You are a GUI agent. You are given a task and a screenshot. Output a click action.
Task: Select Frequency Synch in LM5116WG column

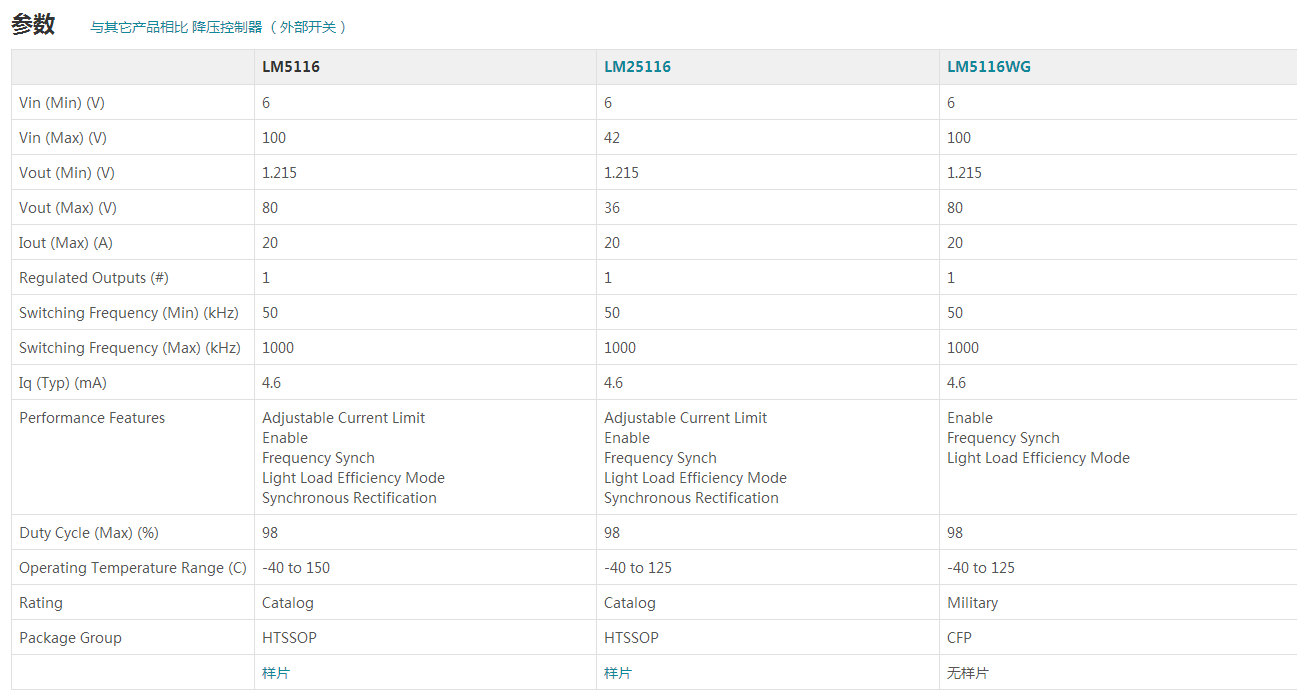1003,438
